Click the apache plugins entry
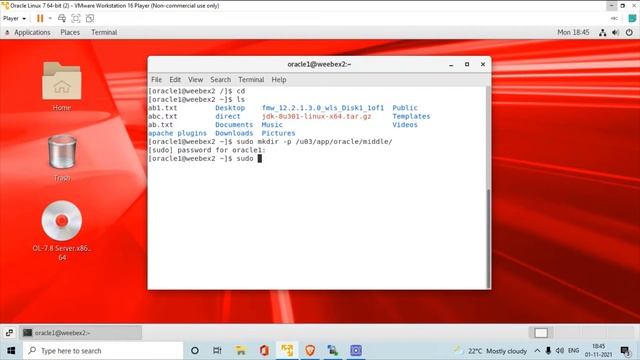This screenshot has height=360, width=640. [x=178, y=133]
